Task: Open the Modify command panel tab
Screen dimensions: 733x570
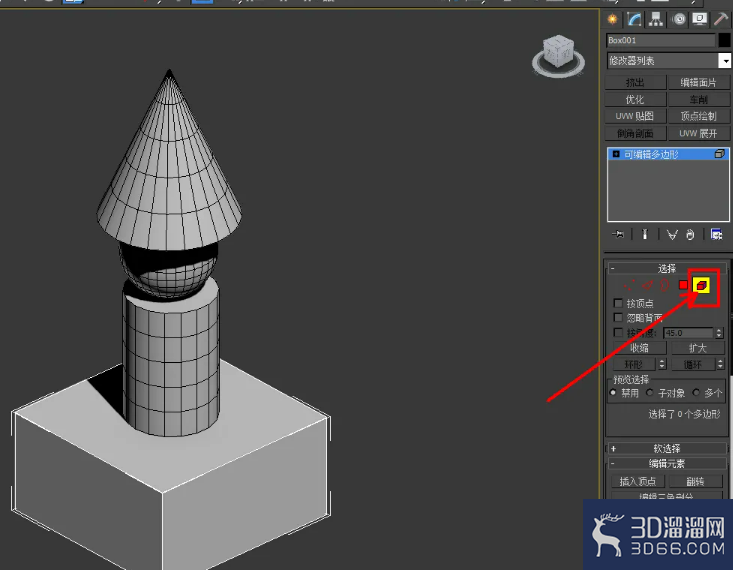Action: [634, 19]
